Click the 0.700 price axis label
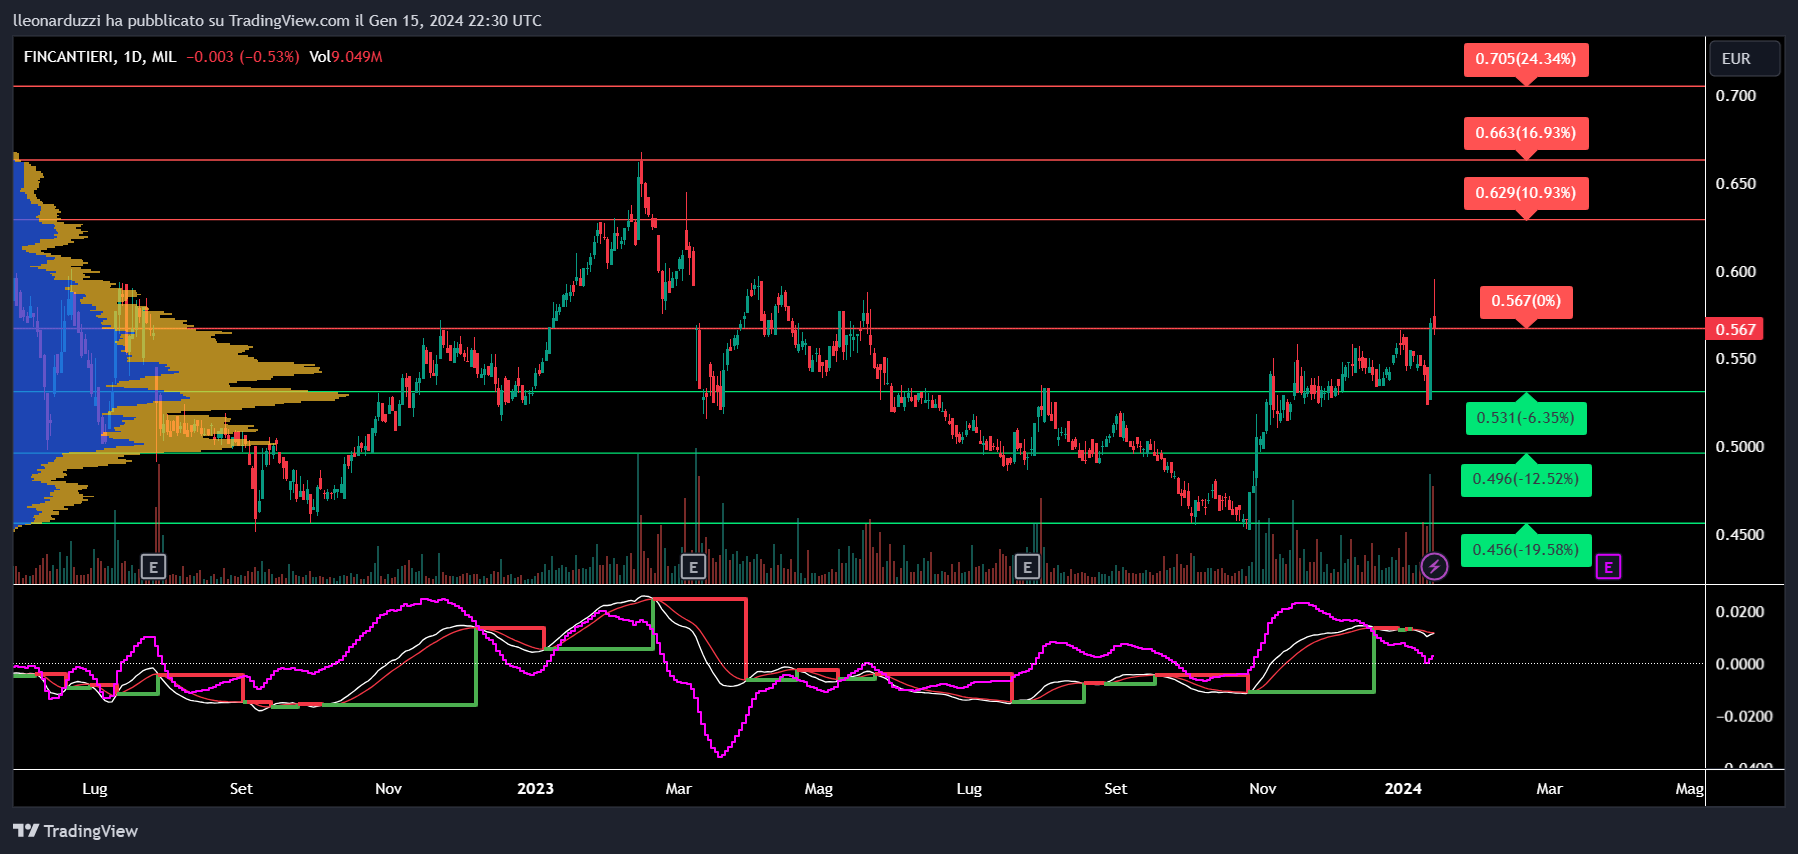 (x=1736, y=96)
